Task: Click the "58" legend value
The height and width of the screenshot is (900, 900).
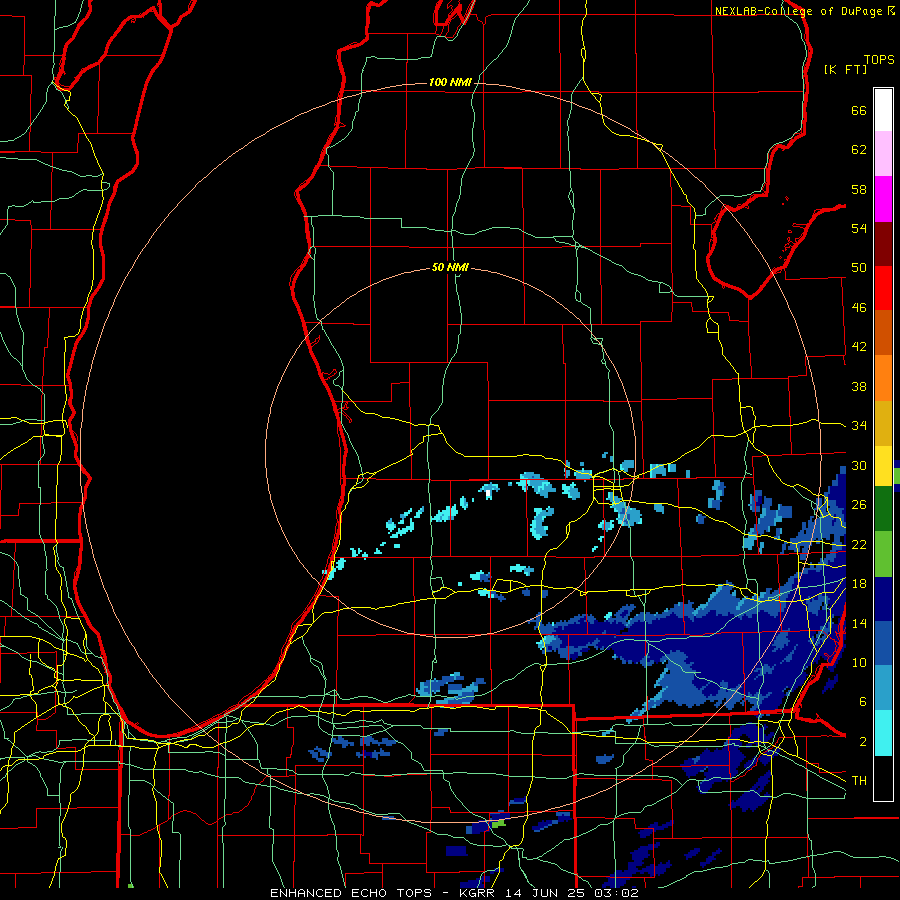Action: tap(859, 189)
